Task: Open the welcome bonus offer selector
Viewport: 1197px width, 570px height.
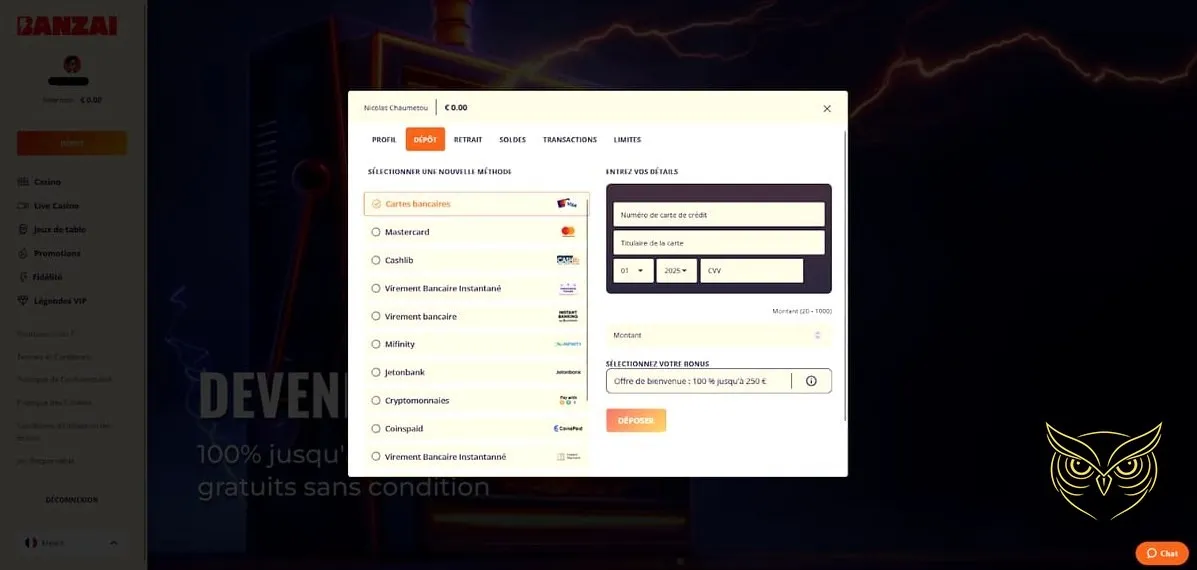Action: (x=718, y=381)
